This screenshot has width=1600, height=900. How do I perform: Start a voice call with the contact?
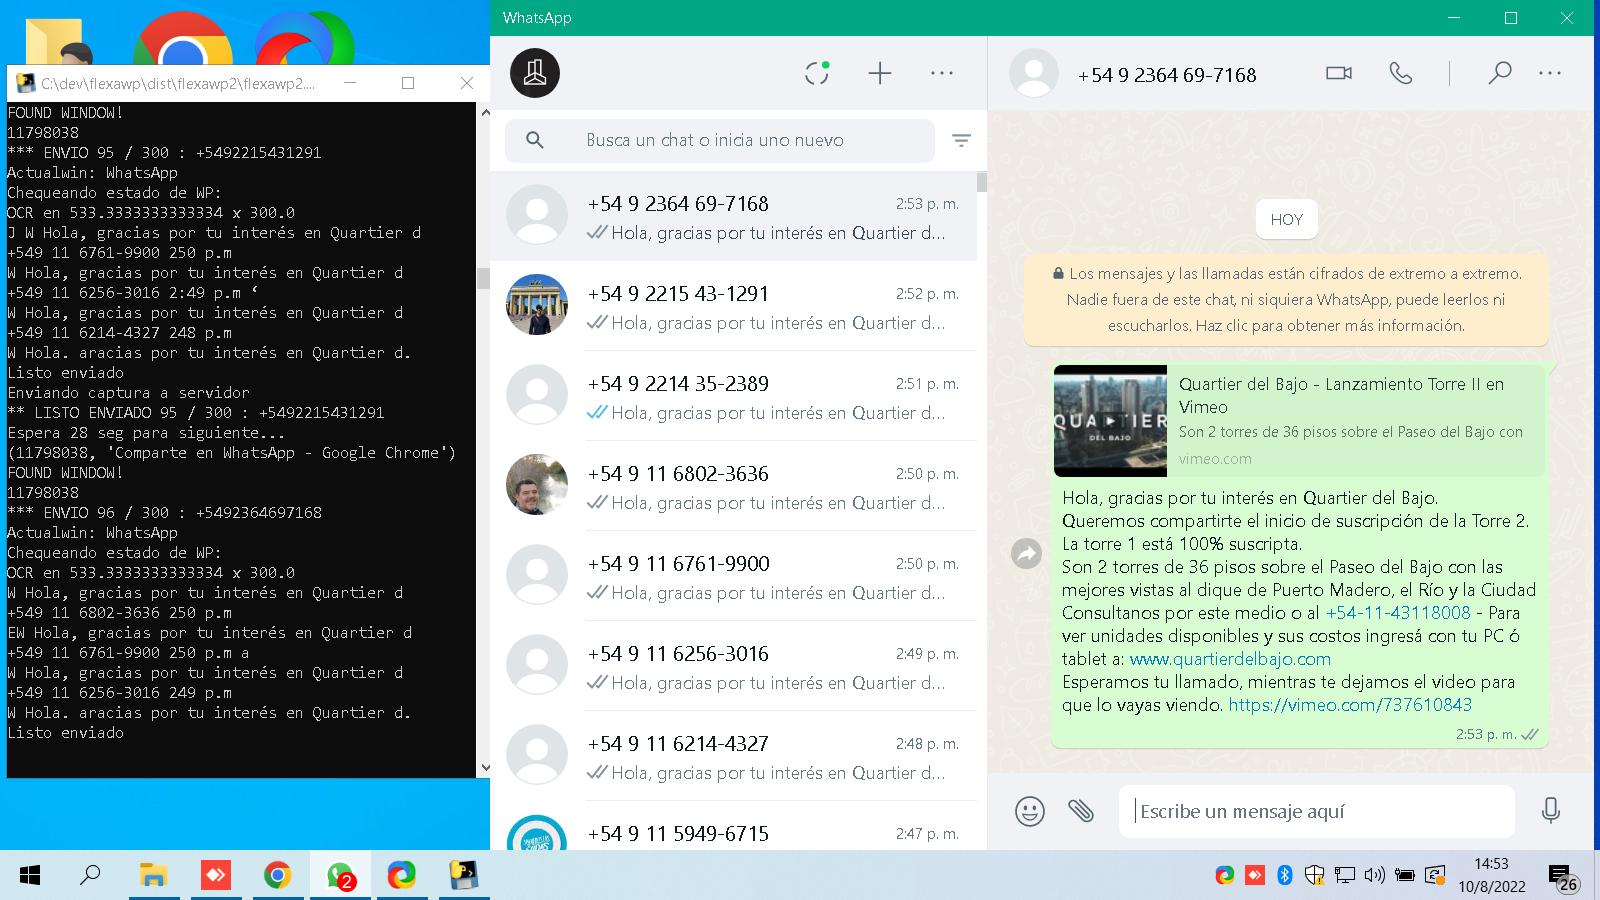[1401, 73]
